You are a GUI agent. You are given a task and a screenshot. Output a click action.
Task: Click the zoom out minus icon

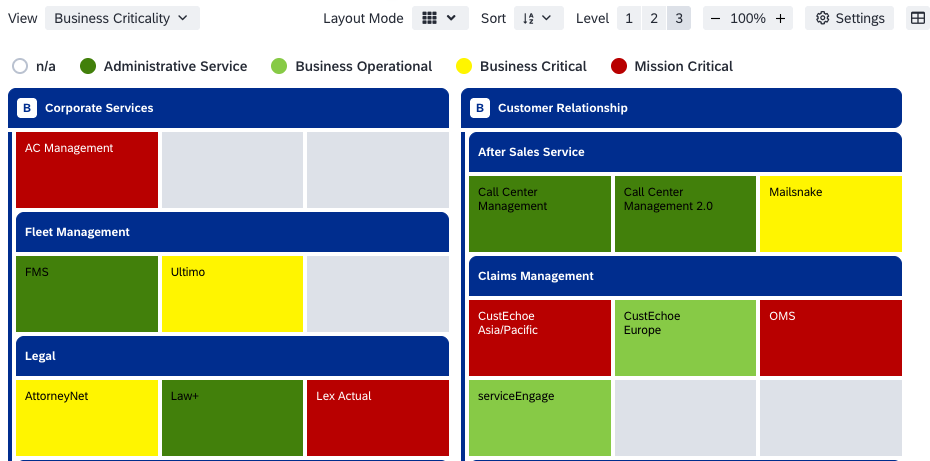click(x=715, y=18)
